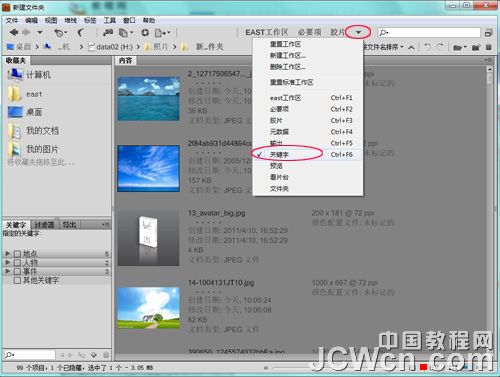Viewport: 500px width, 377px height.
Task: Rotate clockwise using toolbar icon
Action: pos(440,47)
